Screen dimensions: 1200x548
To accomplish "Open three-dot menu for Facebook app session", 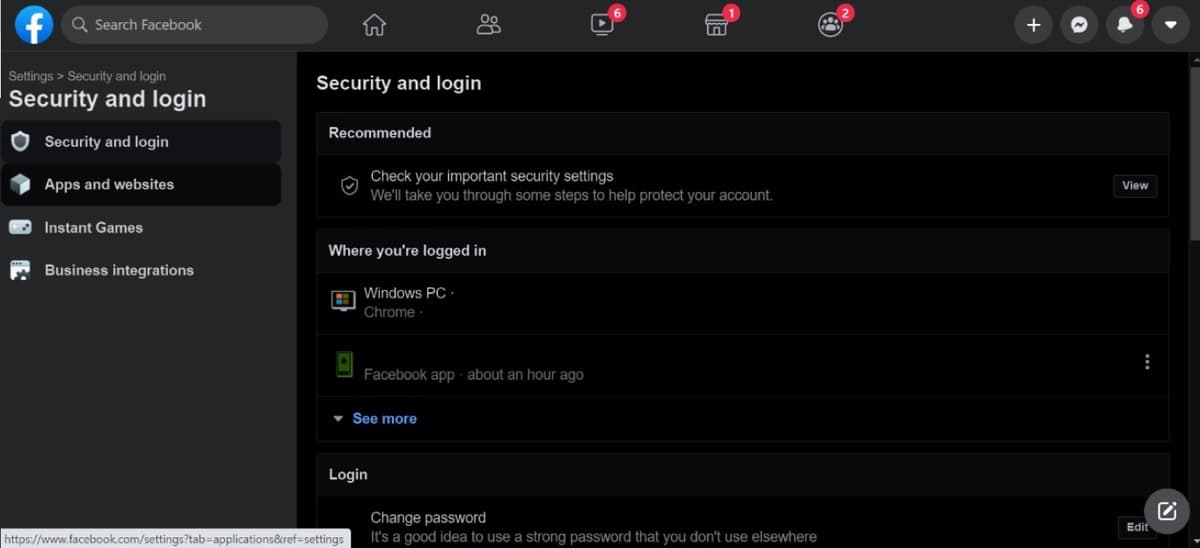I will (x=1147, y=362).
